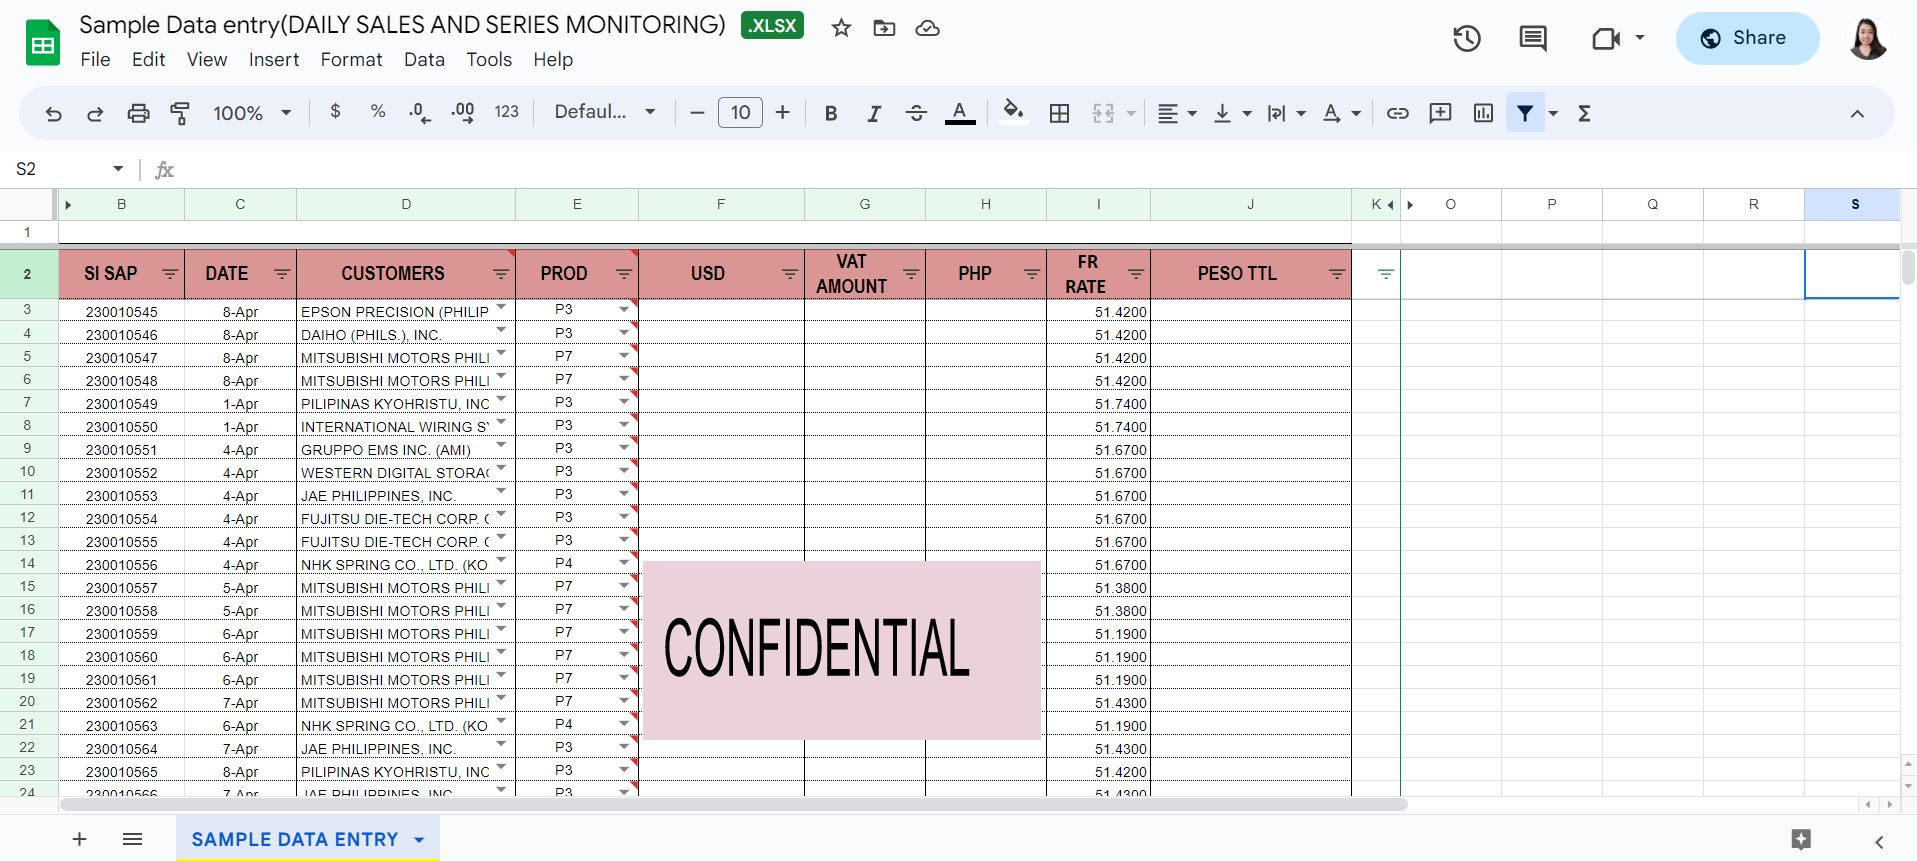This screenshot has height=861, width=1917.
Task: Open zoom level 100% dropdown
Action: (x=252, y=114)
